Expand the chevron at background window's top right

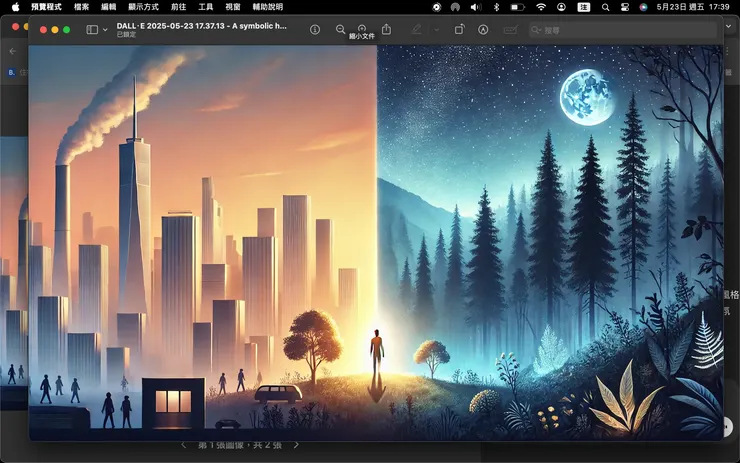tap(729, 26)
